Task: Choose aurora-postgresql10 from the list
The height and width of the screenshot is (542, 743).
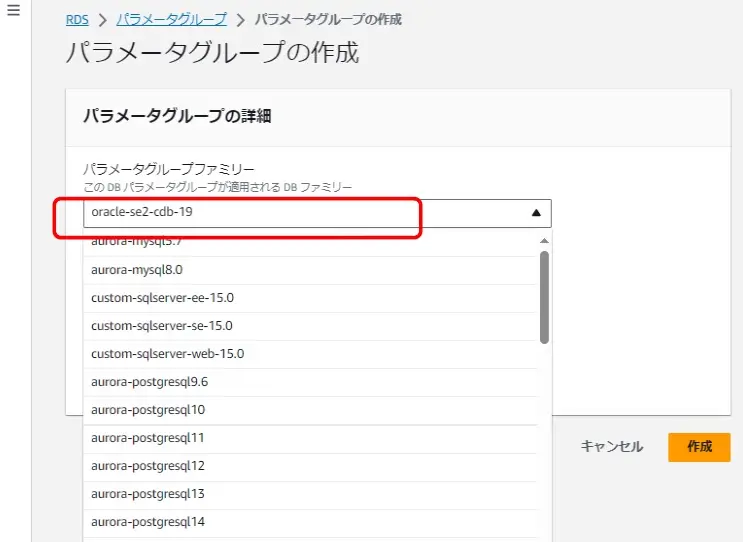Action: 148,410
